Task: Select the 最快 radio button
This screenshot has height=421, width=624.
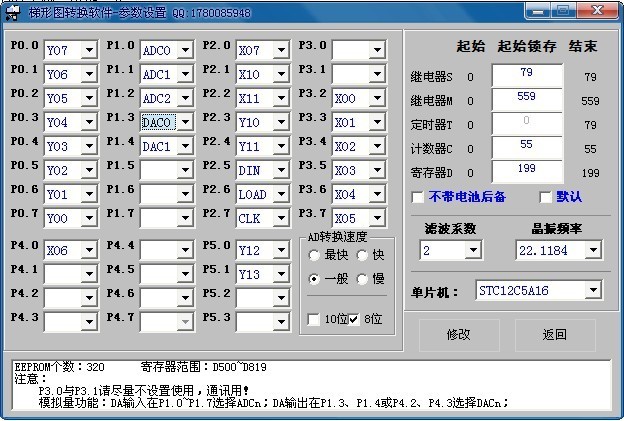Action: (314, 255)
